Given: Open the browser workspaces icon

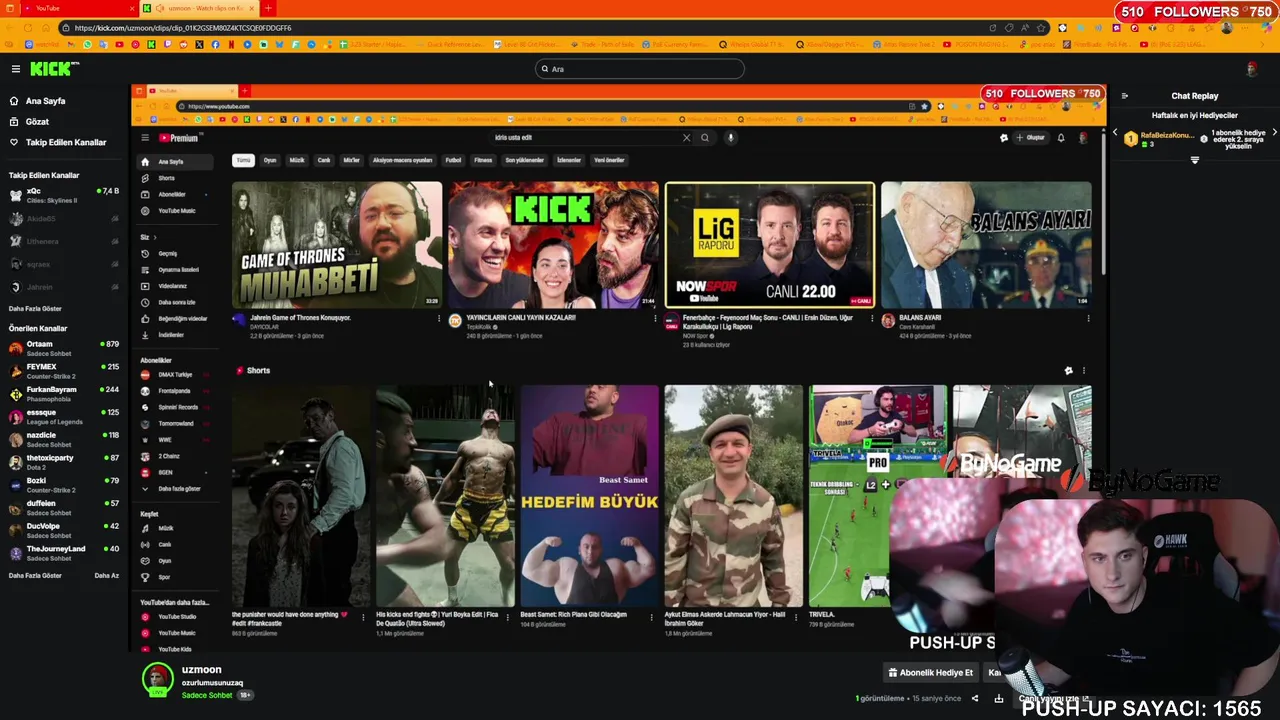Looking at the screenshot, I should (x=10, y=8).
